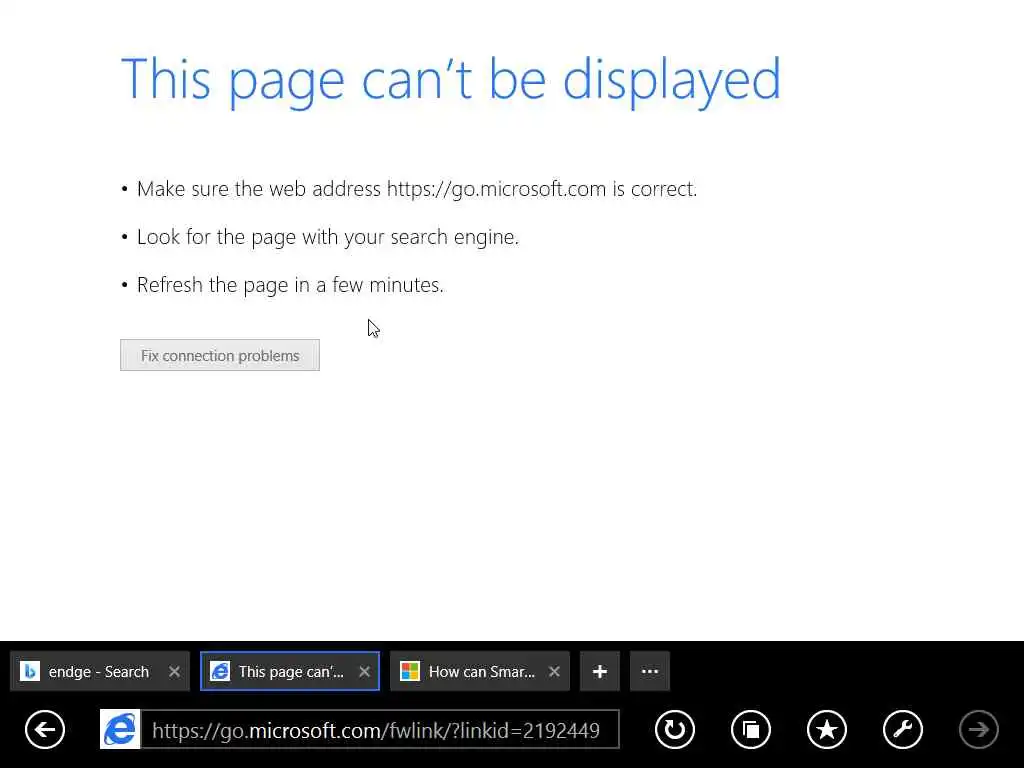This screenshot has height=768, width=1024.
Task: Close the 'endge - Search' tab
Action: coord(174,671)
